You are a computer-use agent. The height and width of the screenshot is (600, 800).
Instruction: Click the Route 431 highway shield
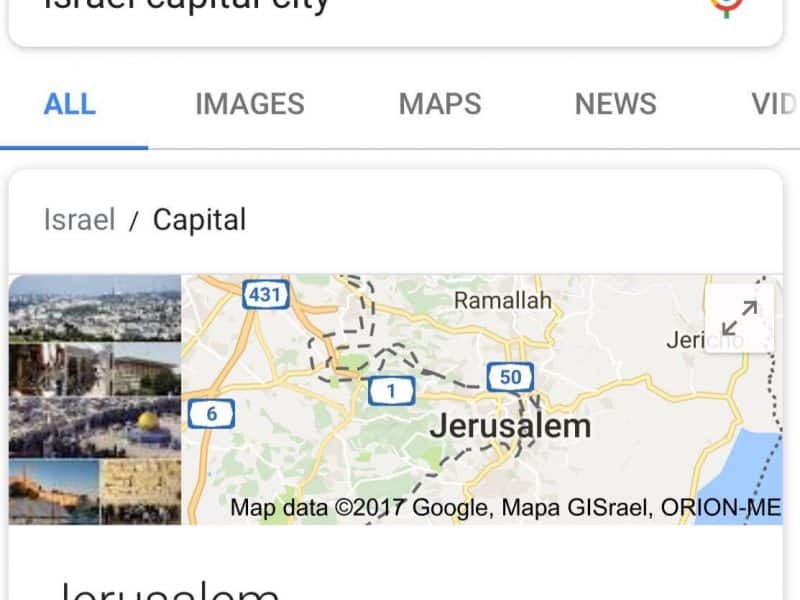point(266,294)
